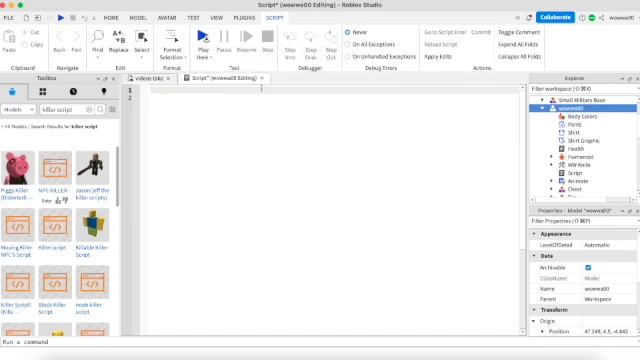
Task: Navigate forward with the Fwd arrow
Action: click(x=76, y=37)
